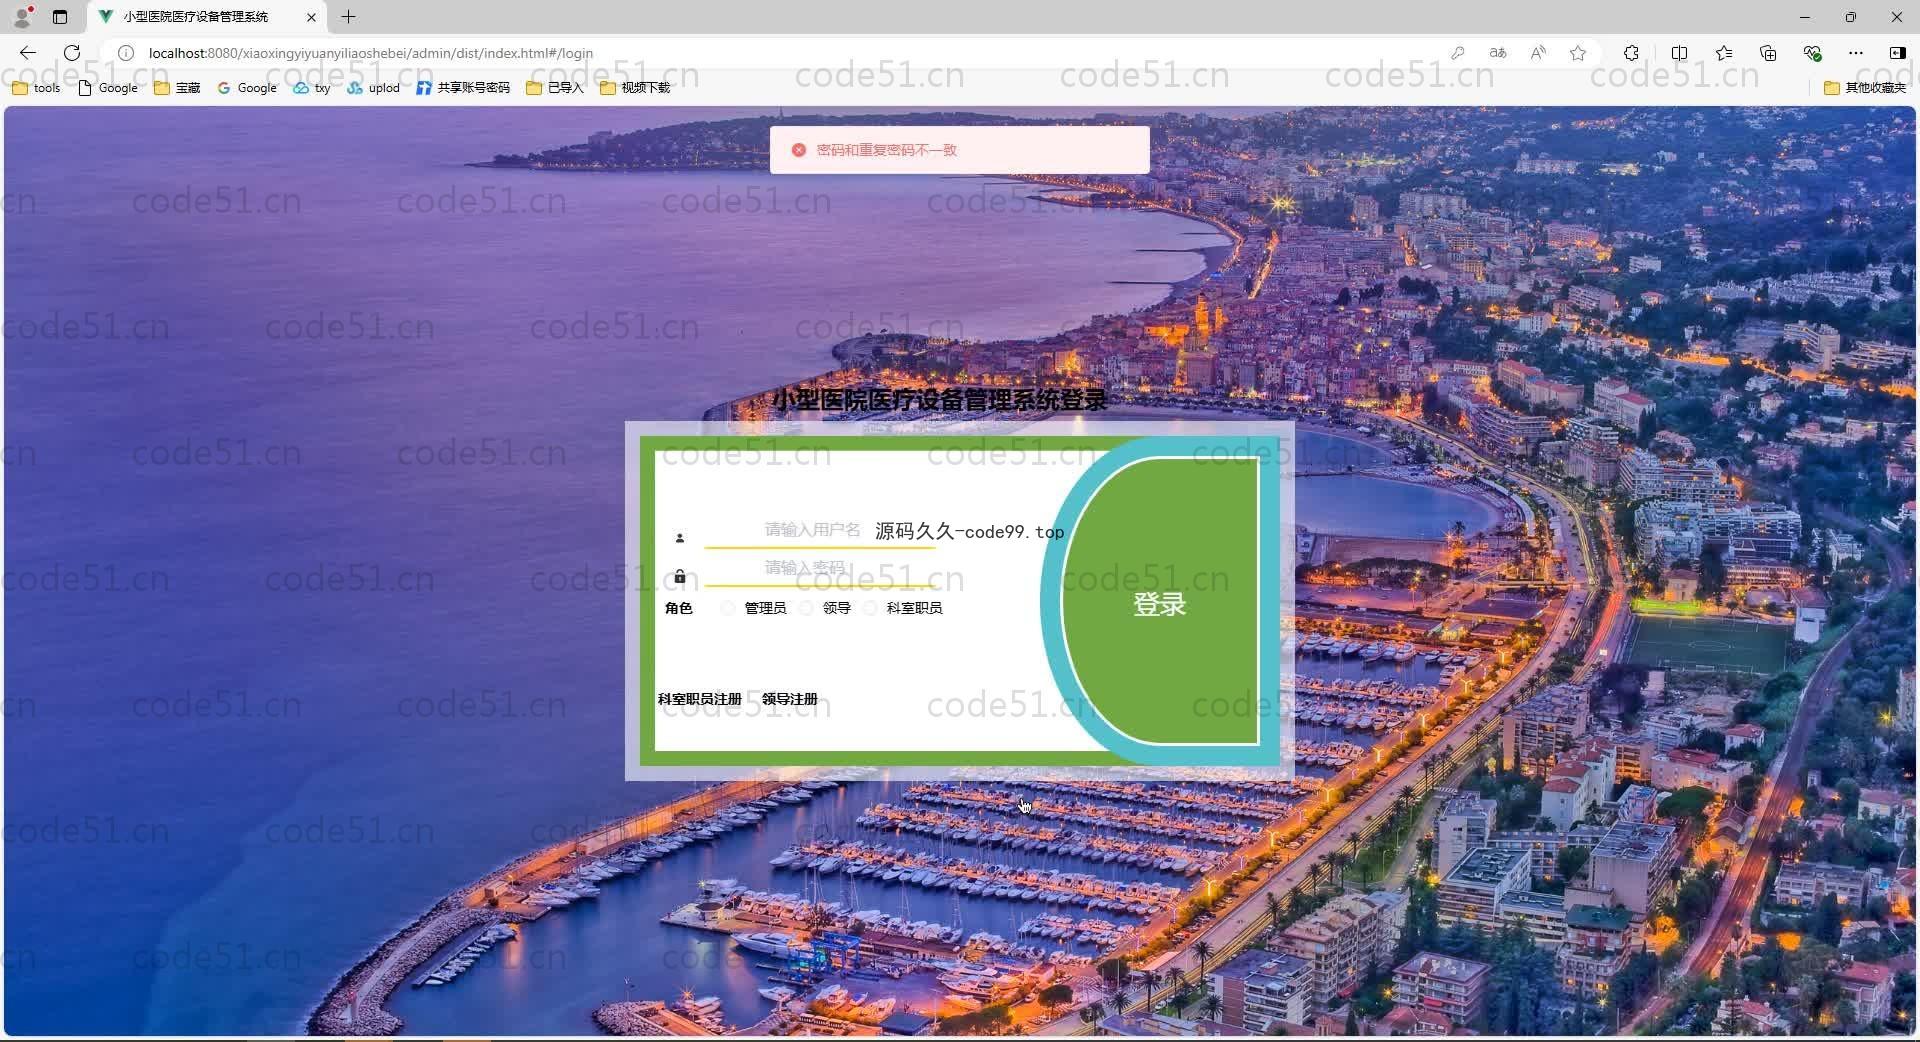Click the address bar URL
This screenshot has width=1920, height=1042.
[371, 53]
